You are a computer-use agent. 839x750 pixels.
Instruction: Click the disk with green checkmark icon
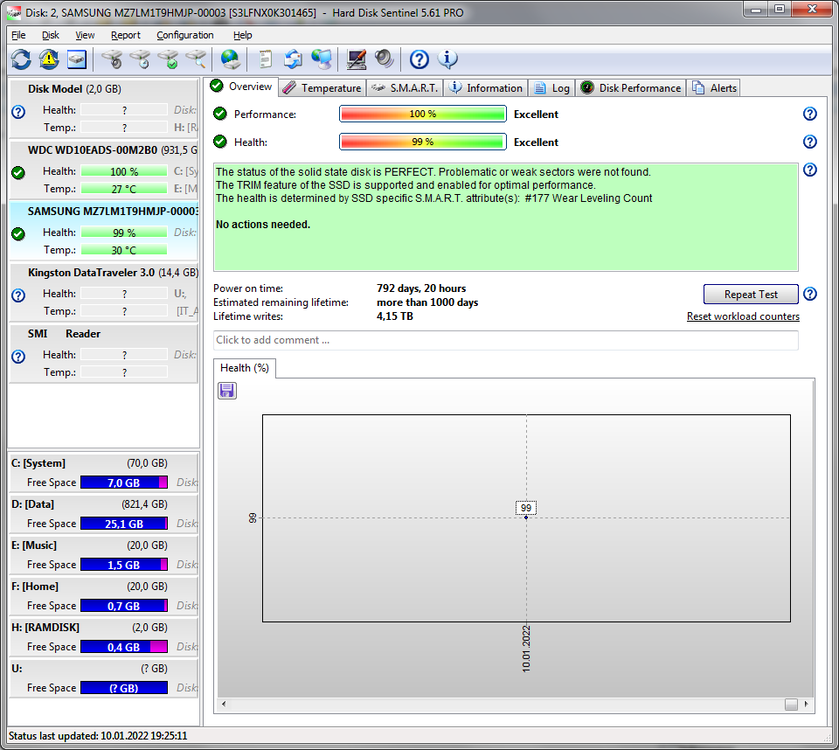[x=168, y=59]
